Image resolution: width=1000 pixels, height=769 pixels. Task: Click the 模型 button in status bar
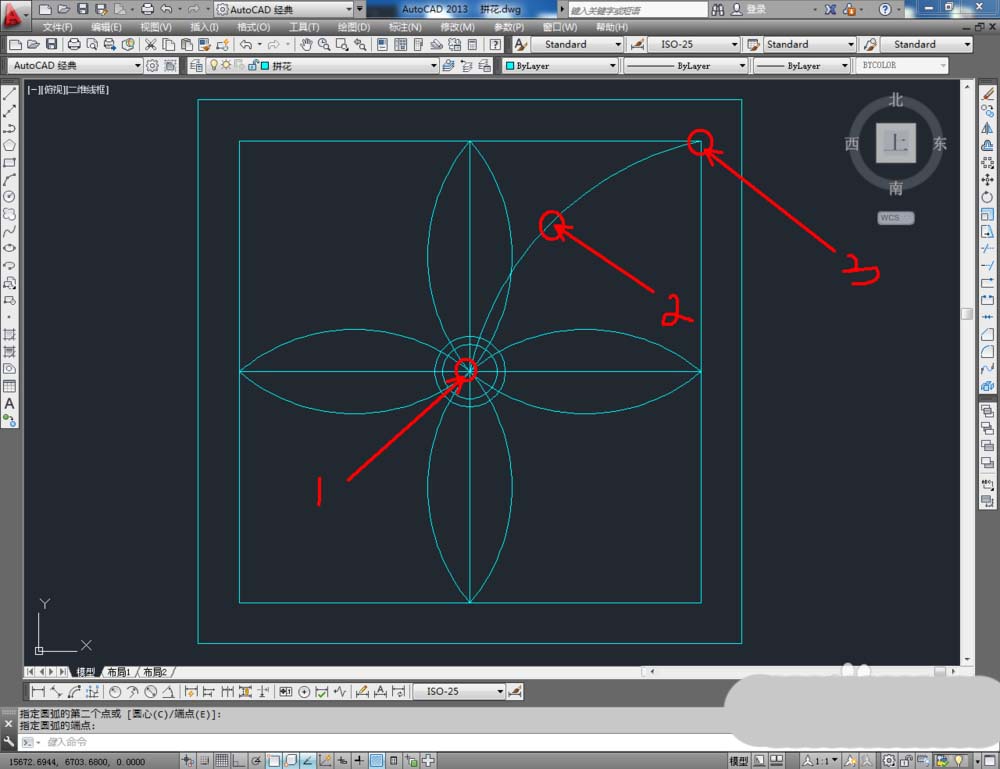[738, 761]
